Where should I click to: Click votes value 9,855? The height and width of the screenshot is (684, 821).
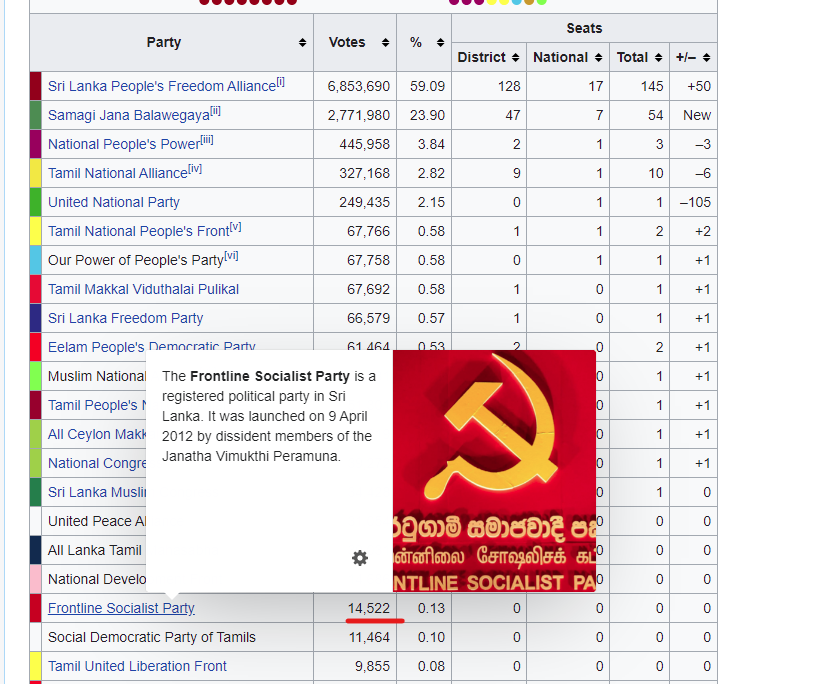(x=372, y=666)
